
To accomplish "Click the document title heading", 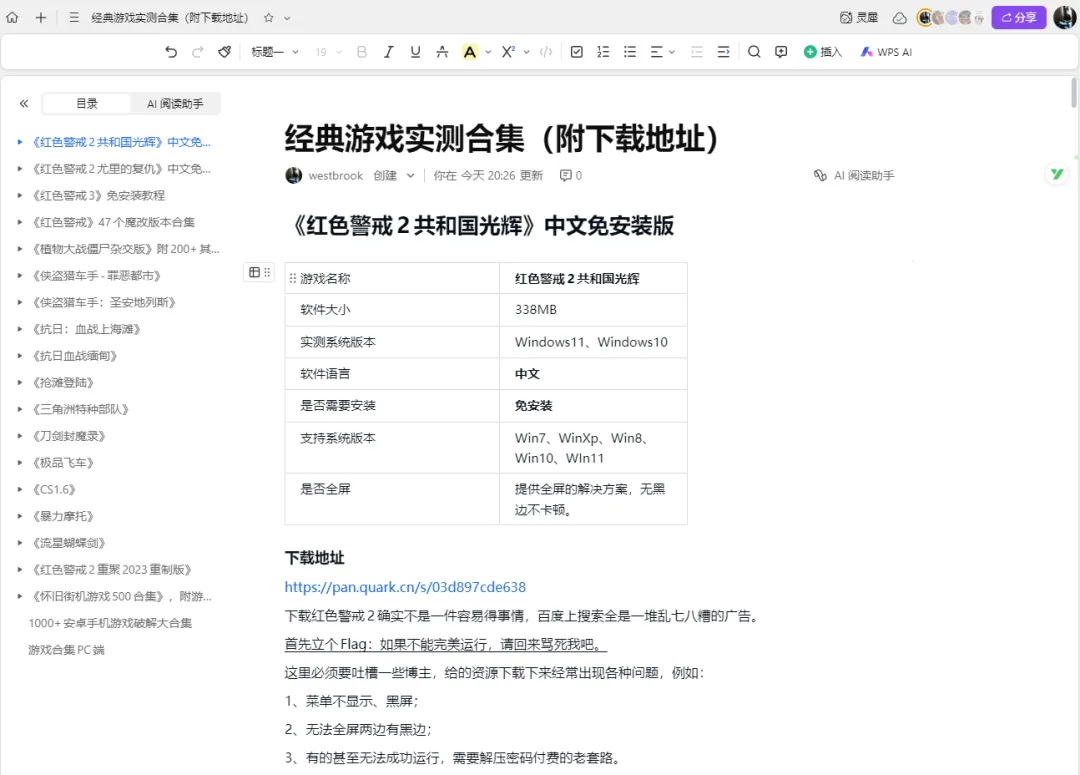I will pyautogui.click(x=501, y=138).
